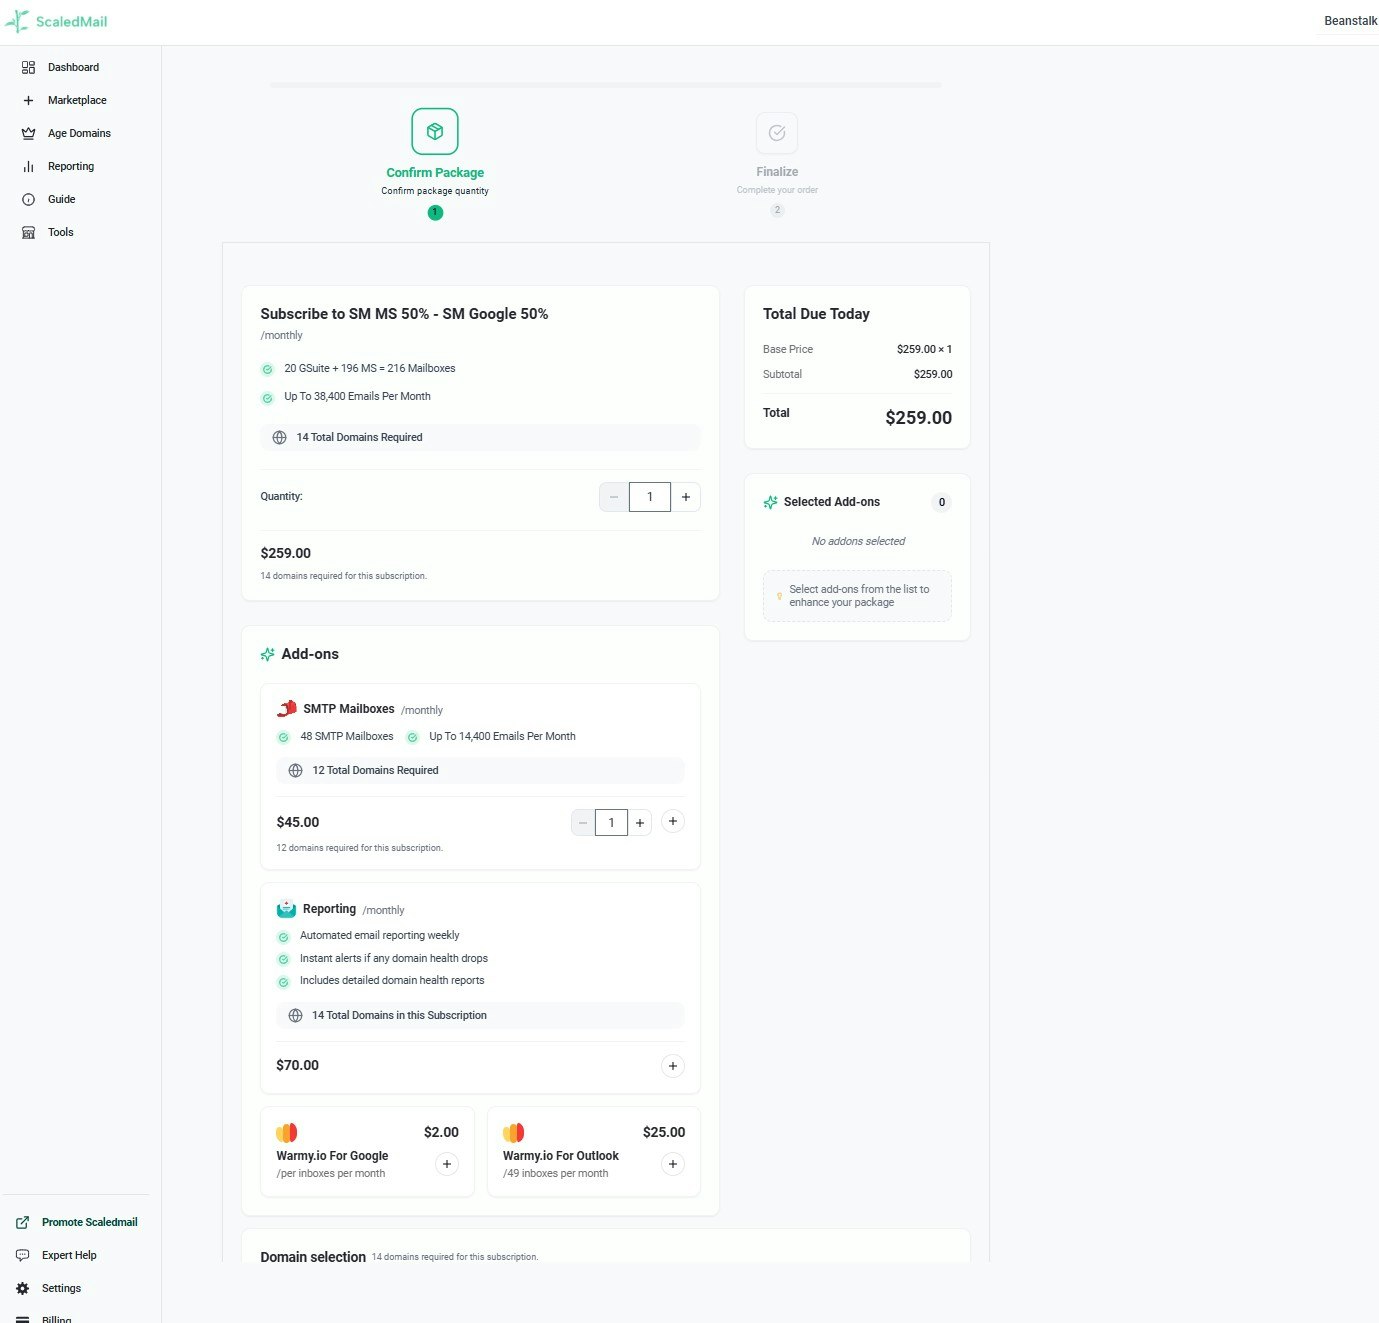
Task: Increase SMTP Mailboxes quantity
Action: tap(640, 823)
